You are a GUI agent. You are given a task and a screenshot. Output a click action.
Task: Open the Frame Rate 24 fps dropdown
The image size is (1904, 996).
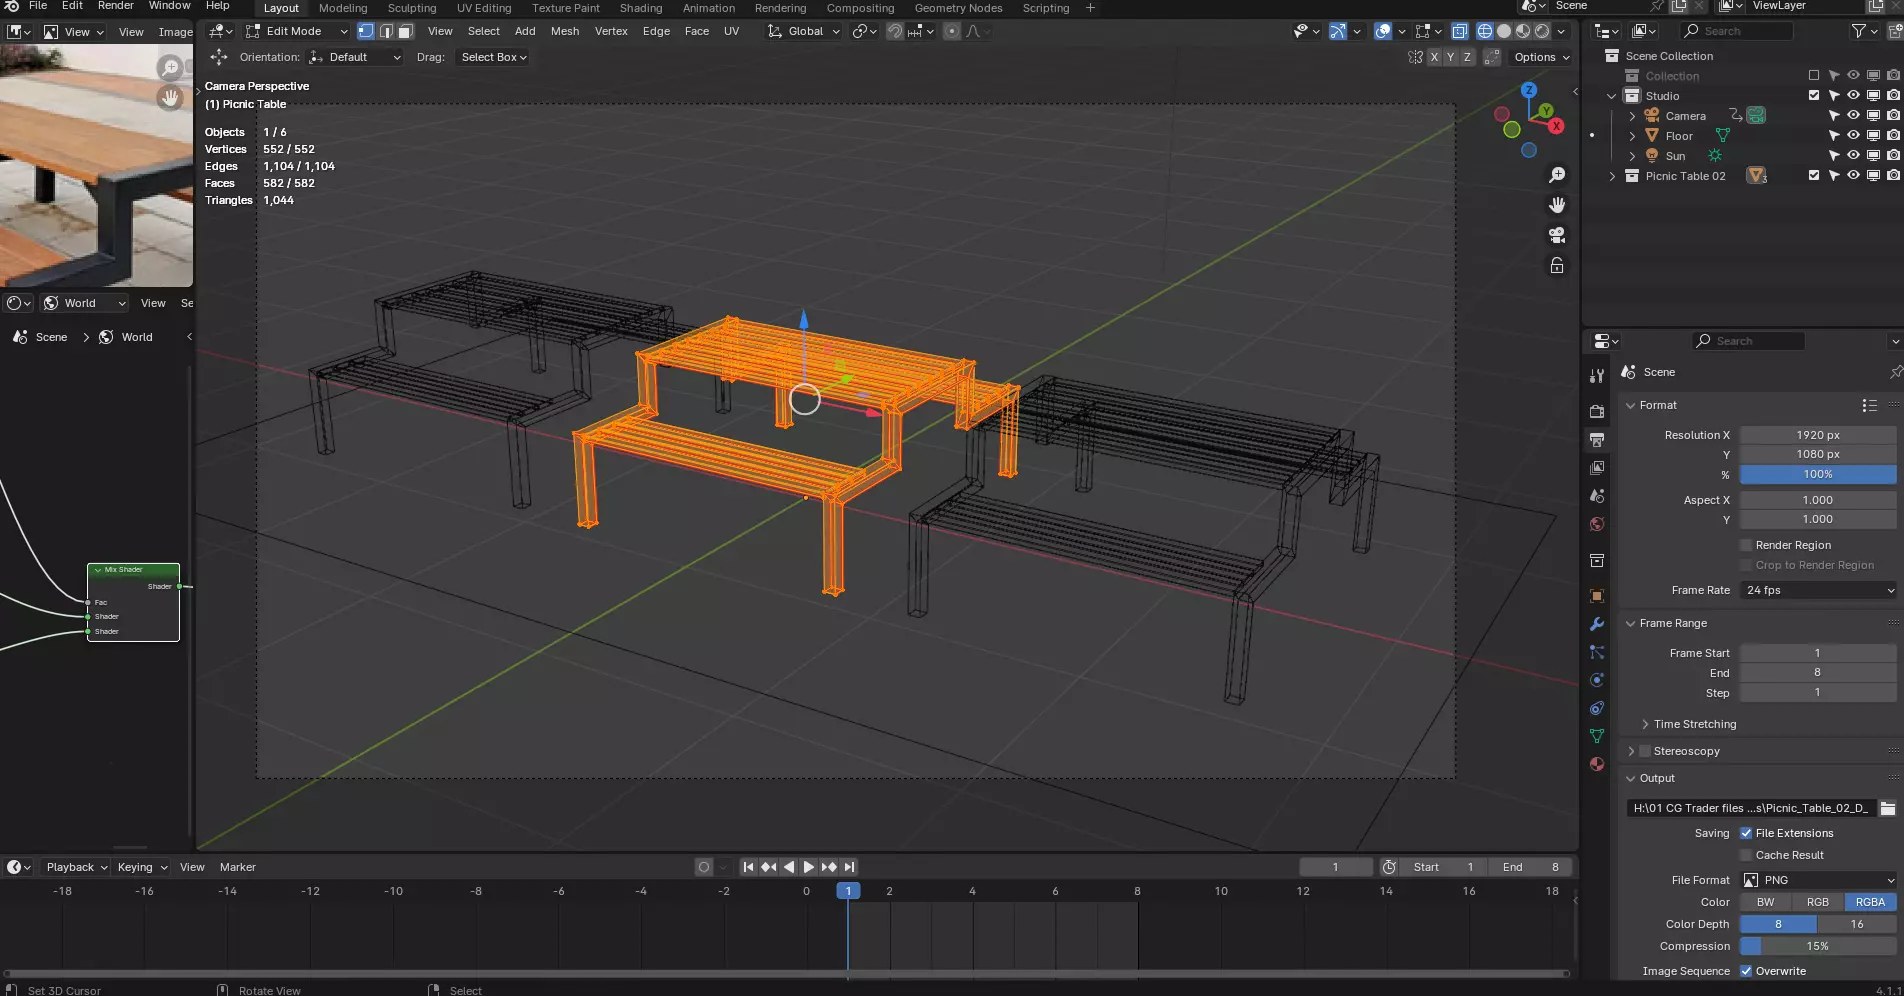pos(1818,590)
